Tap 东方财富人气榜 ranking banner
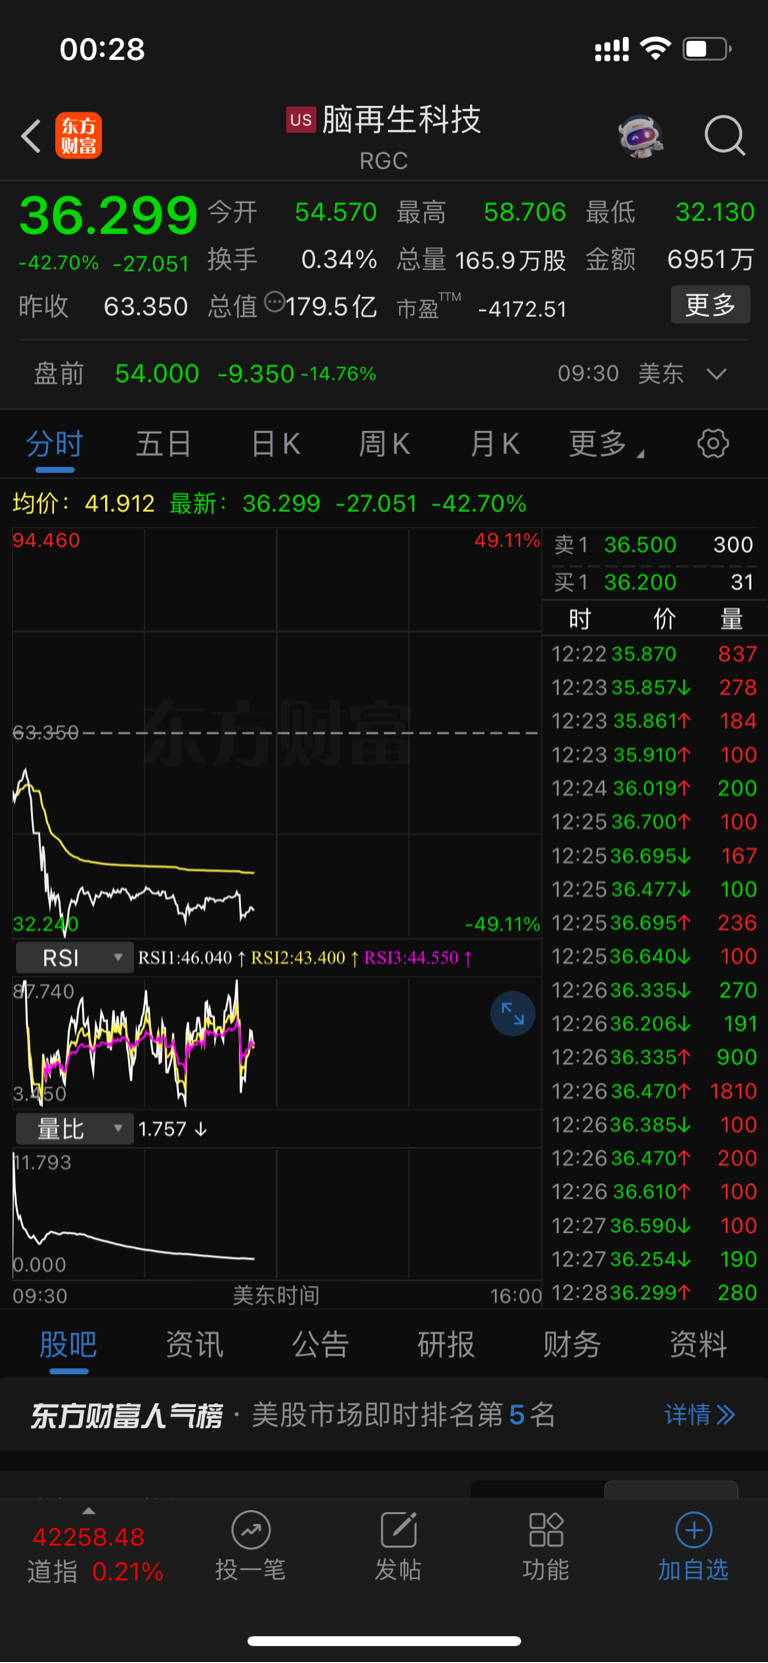 pyautogui.click(x=384, y=1415)
